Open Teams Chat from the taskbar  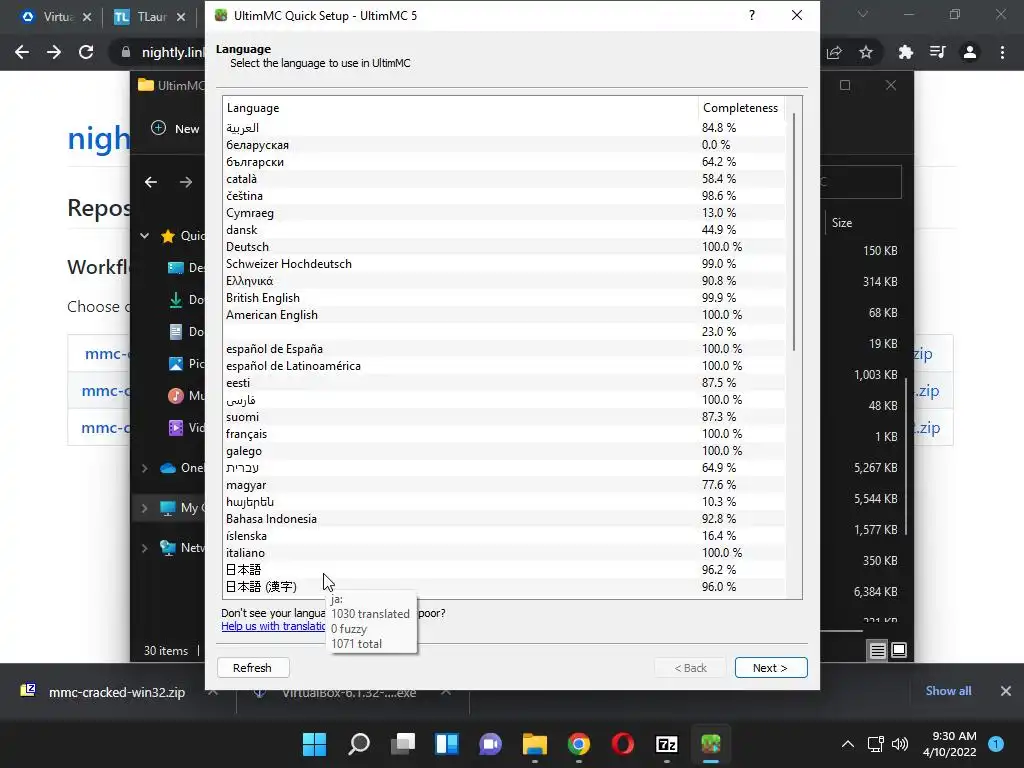click(490, 744)
